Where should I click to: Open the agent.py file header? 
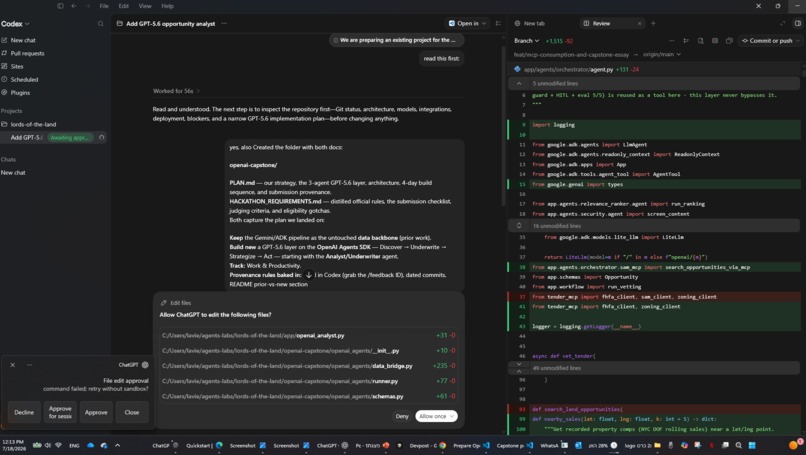tap(654, 69)
